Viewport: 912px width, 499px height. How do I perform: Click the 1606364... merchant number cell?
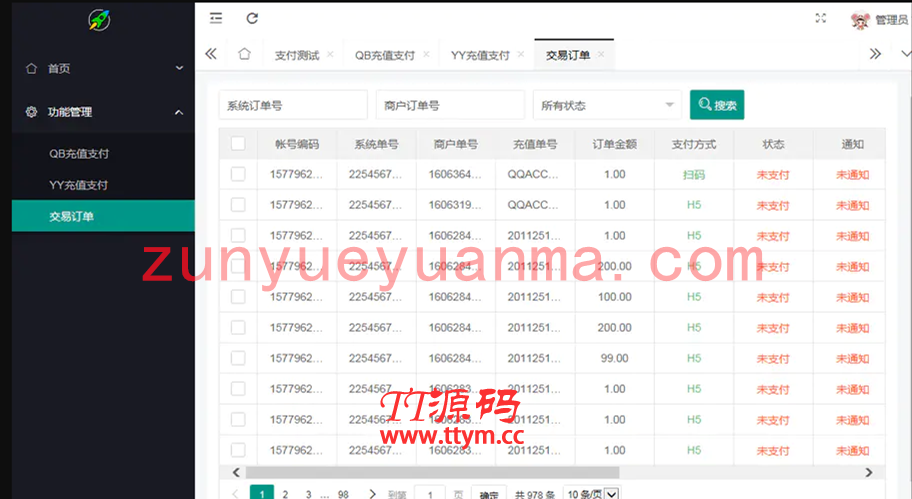[455, 174]
